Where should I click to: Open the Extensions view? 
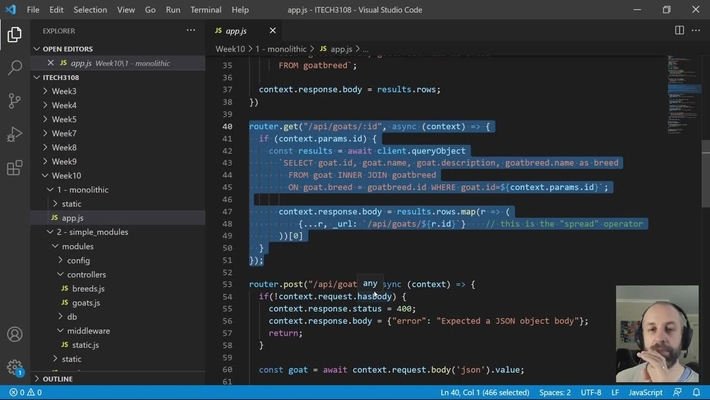tap(14, 168)
